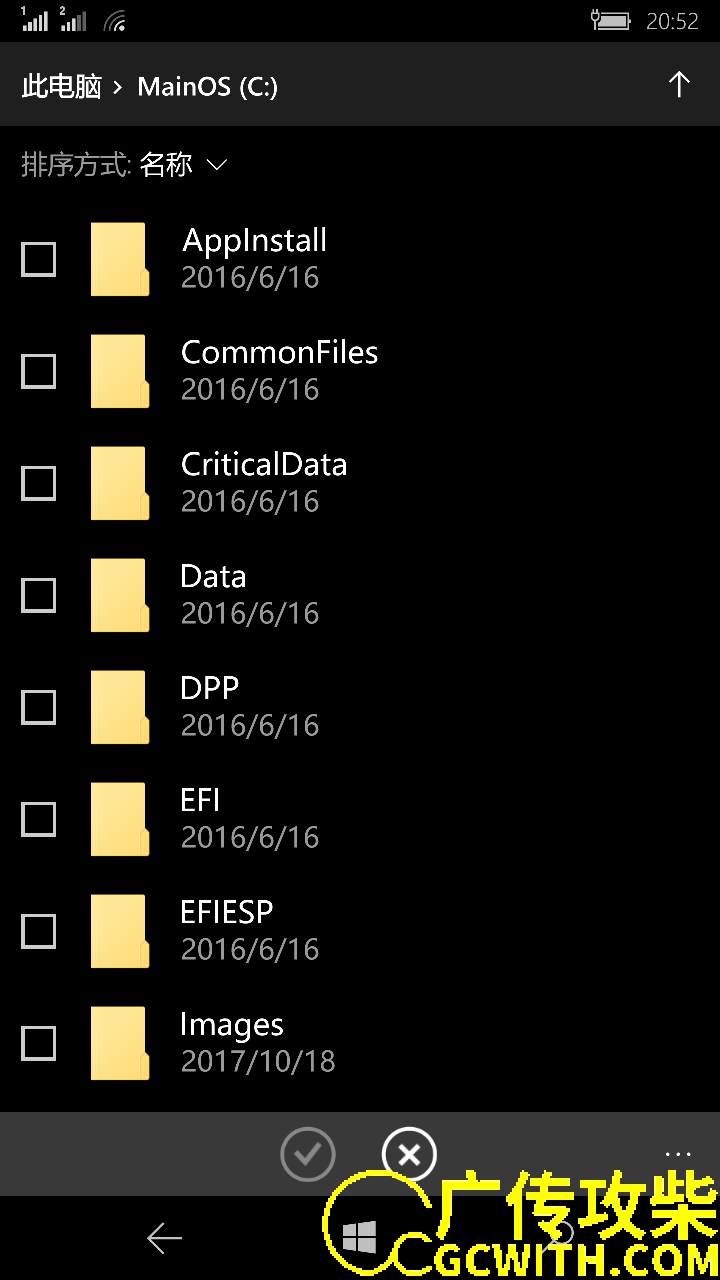The height and width of the screenshot is (1280, 720).
Task: Tap the Windows Start button
Action: [x=360, y=1238]
